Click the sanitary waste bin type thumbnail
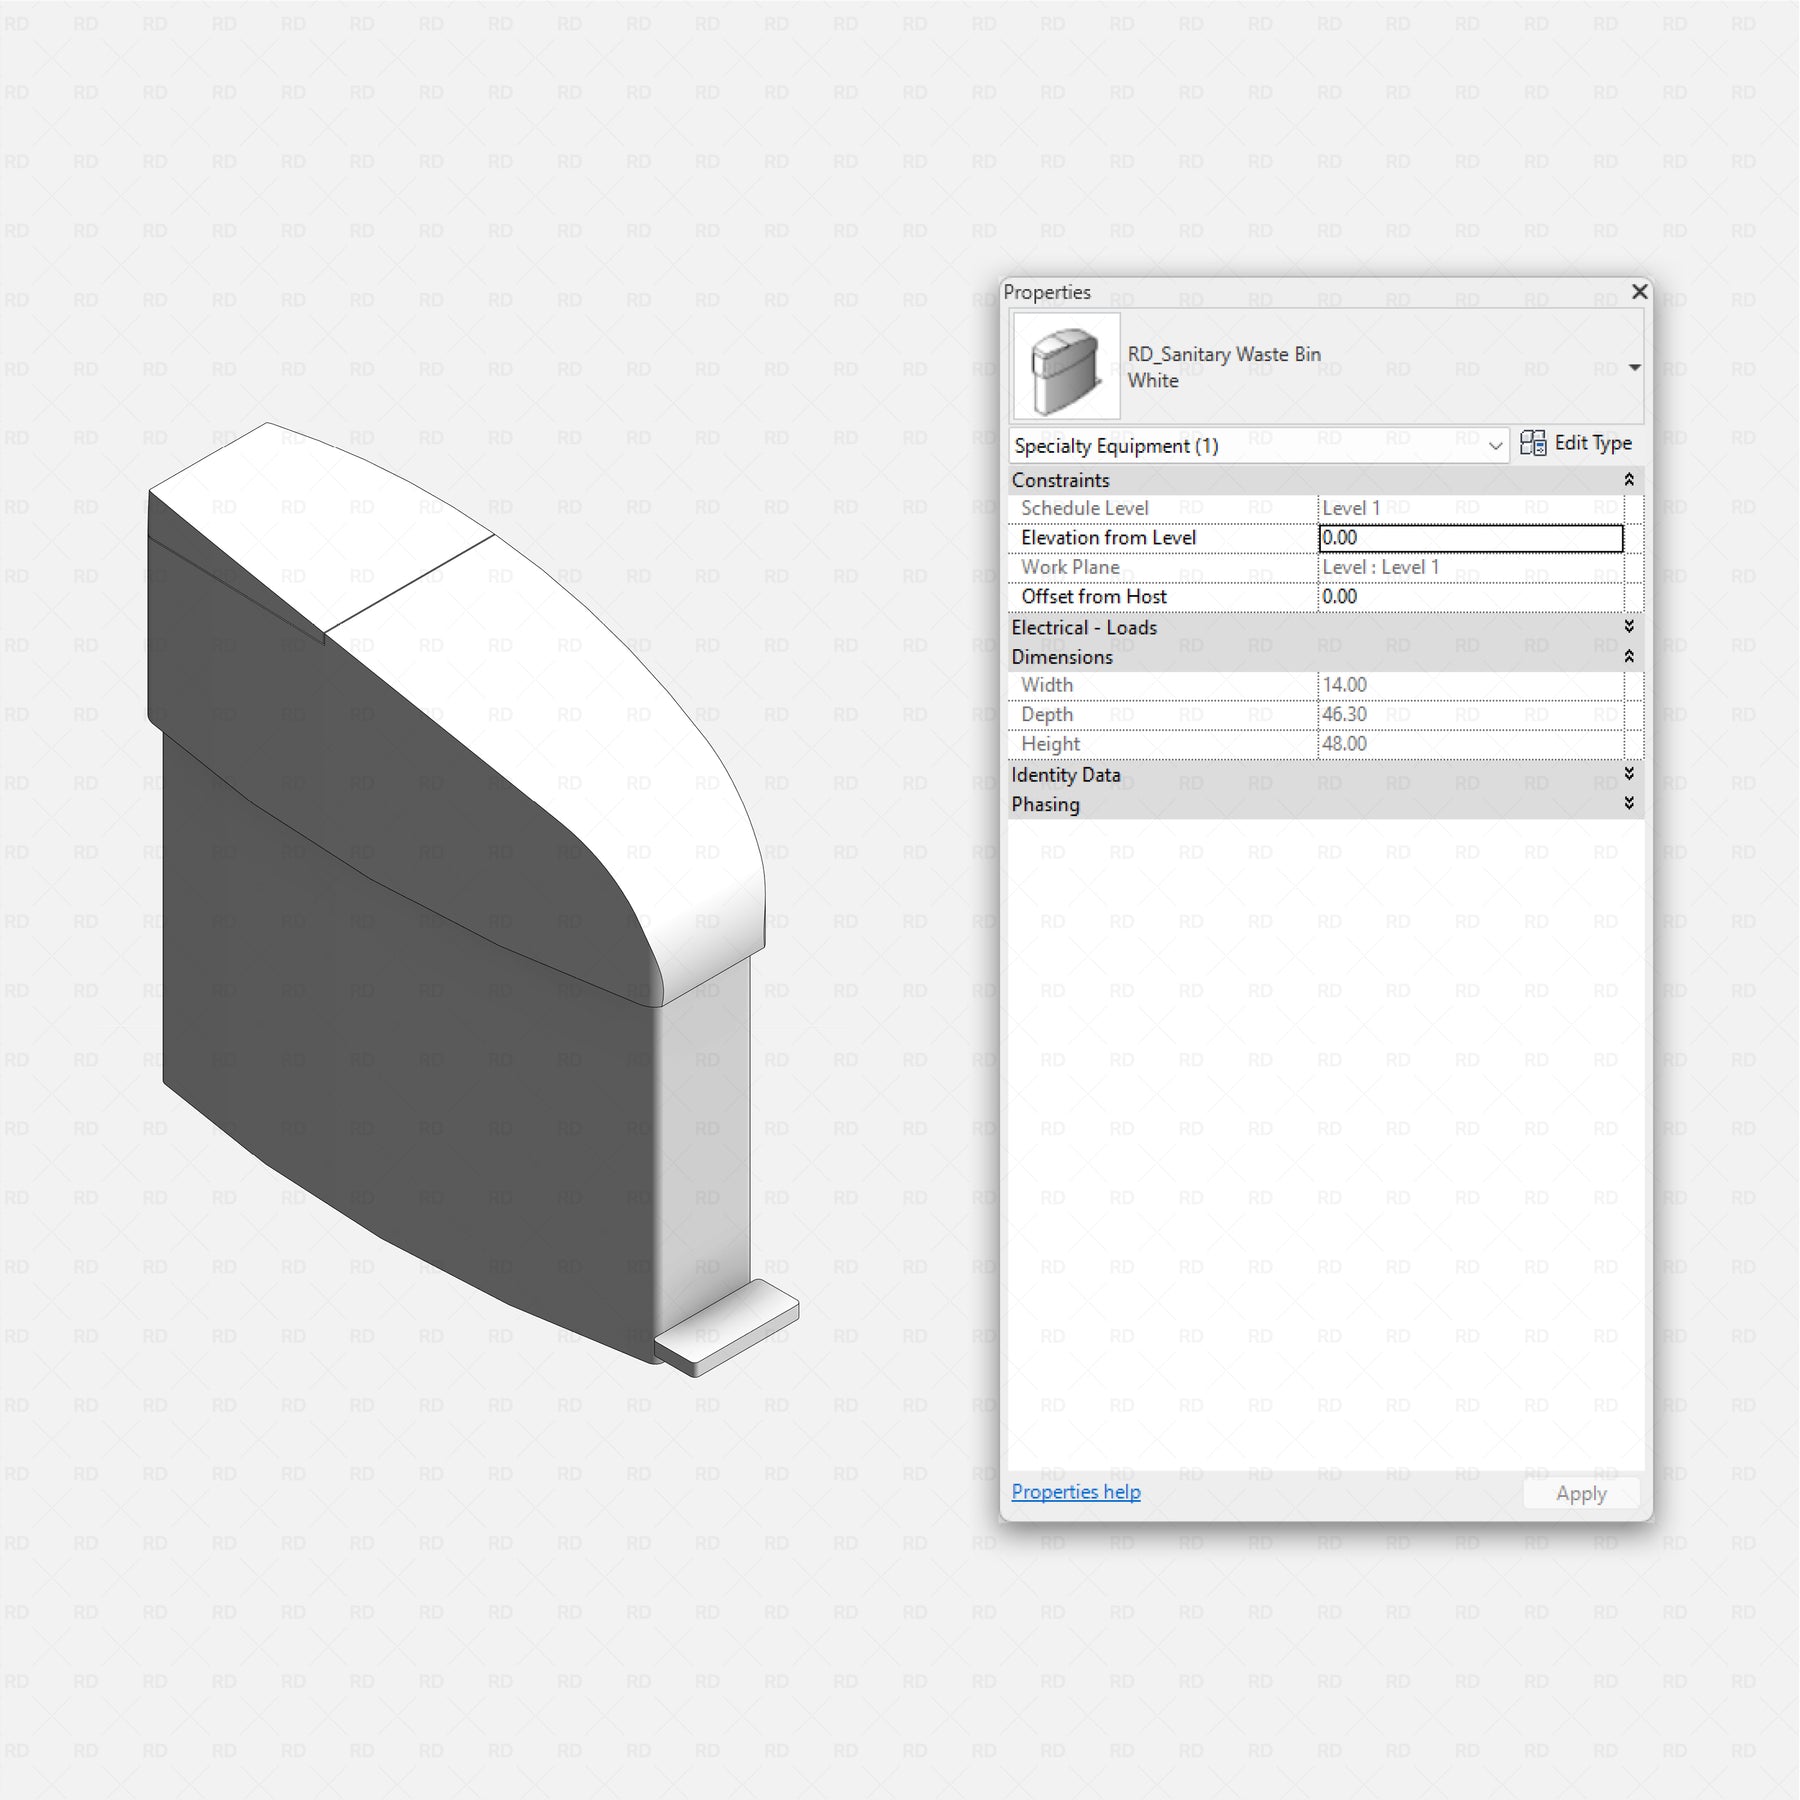The image size is (1800, 1800). [x=1066, y=366]
